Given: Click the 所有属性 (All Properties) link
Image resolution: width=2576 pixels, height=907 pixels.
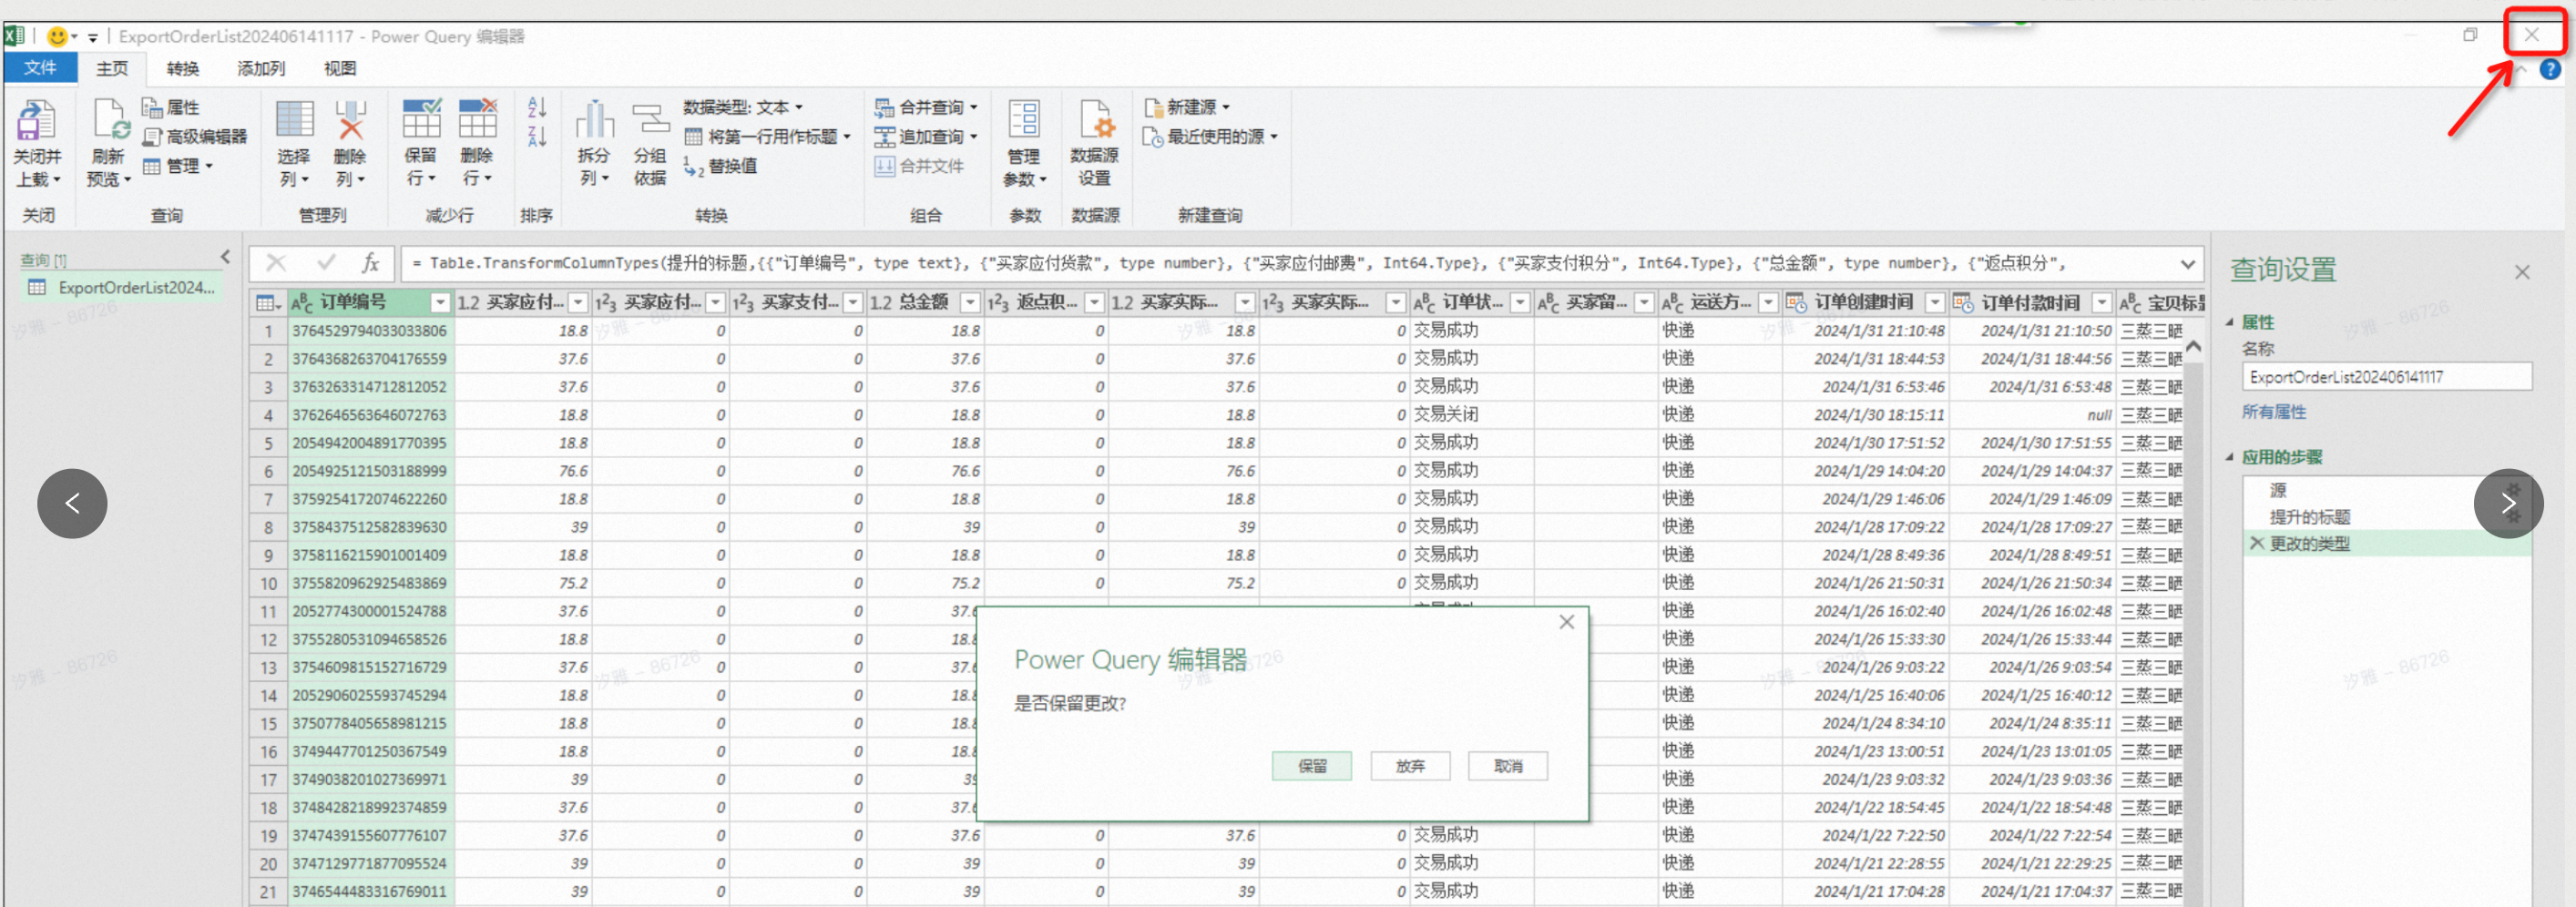Looking at the screenshot, I should pyautogui.click(x=2273, y=412).
